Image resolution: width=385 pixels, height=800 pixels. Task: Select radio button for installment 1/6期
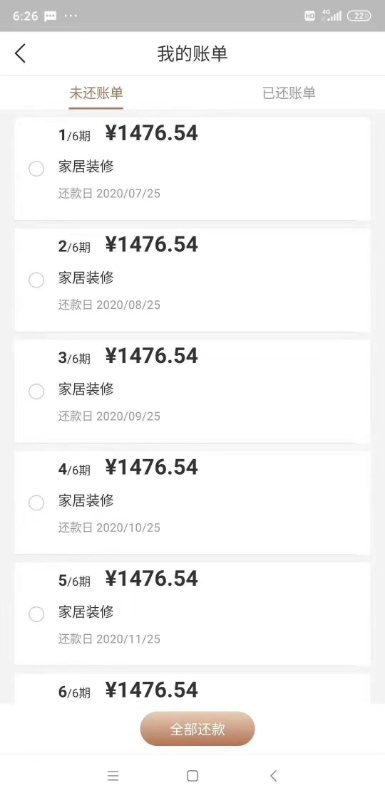(36, 168)
